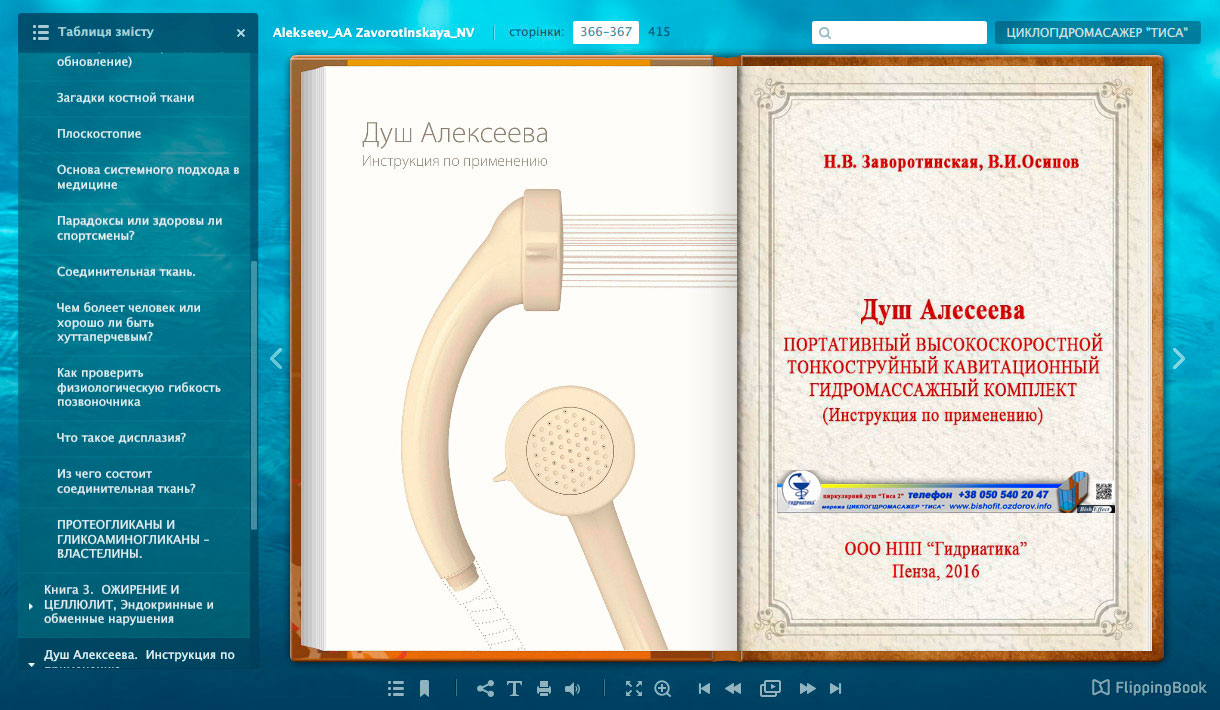Open contents item Плоскостопие
This screenshot has width=1220, height=710.
pos(99,134)
